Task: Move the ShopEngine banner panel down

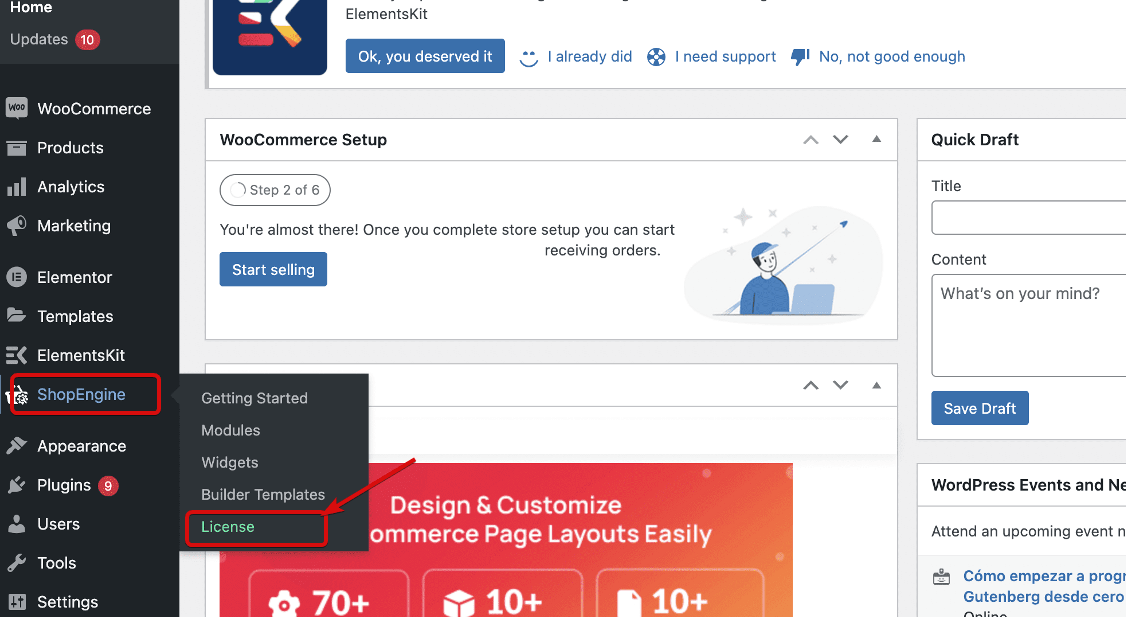Action: (840, 386)
